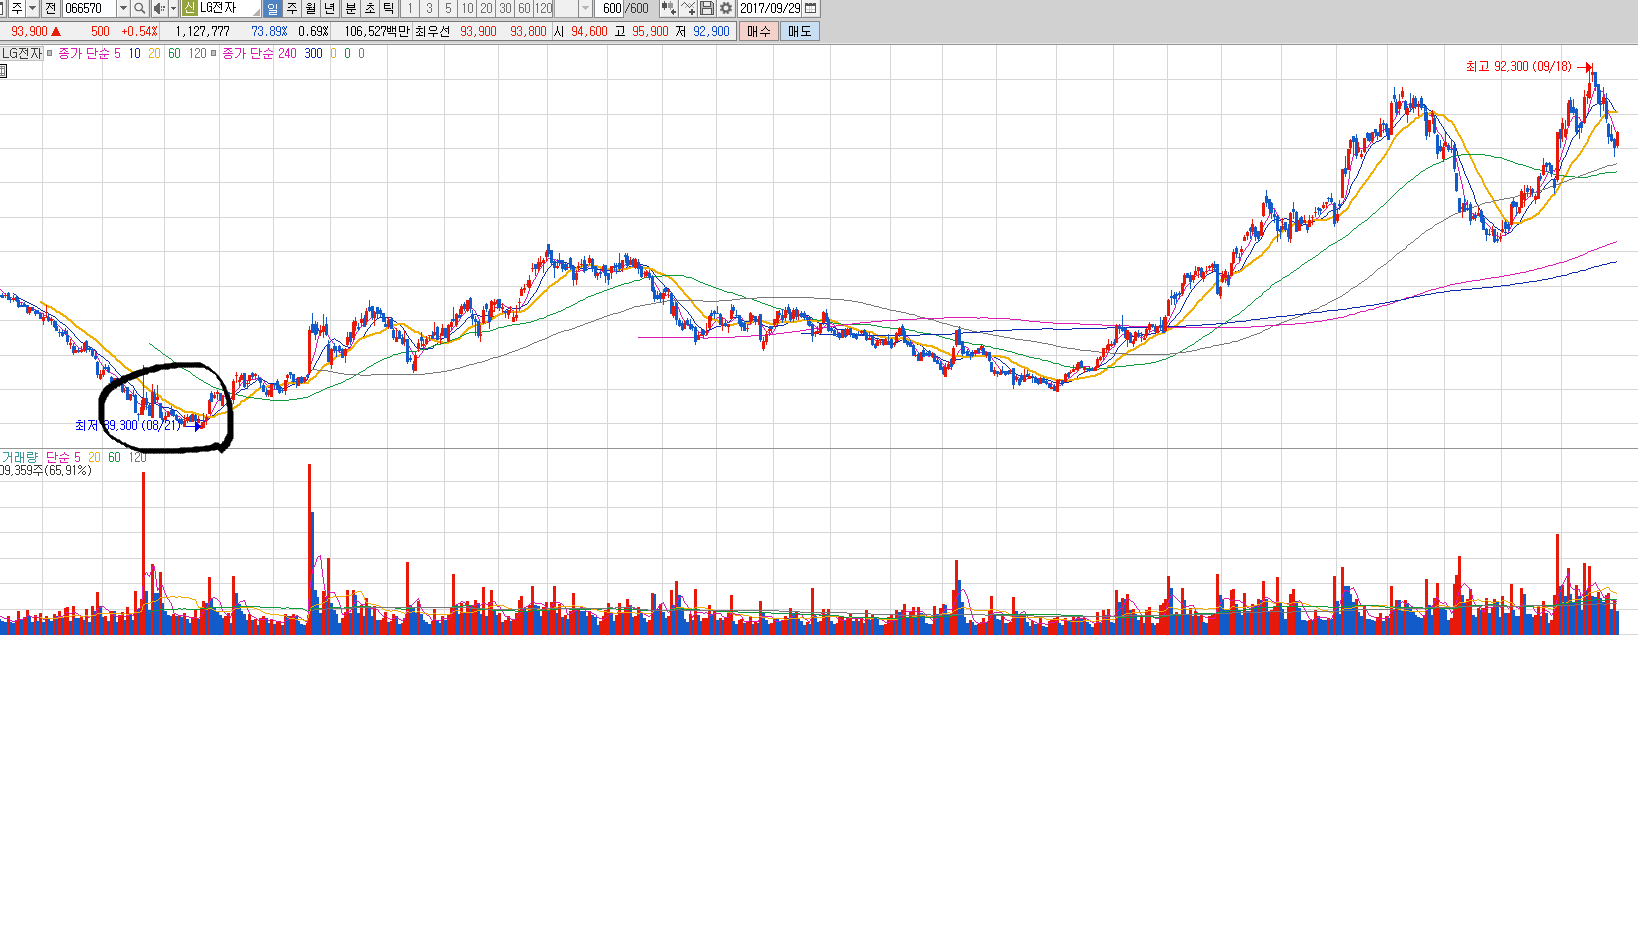The width and height of the screenshot is (1638, 926).
Task: Click the 종가 단순 5 moving-average label
Action: click(x=89, y=53)
